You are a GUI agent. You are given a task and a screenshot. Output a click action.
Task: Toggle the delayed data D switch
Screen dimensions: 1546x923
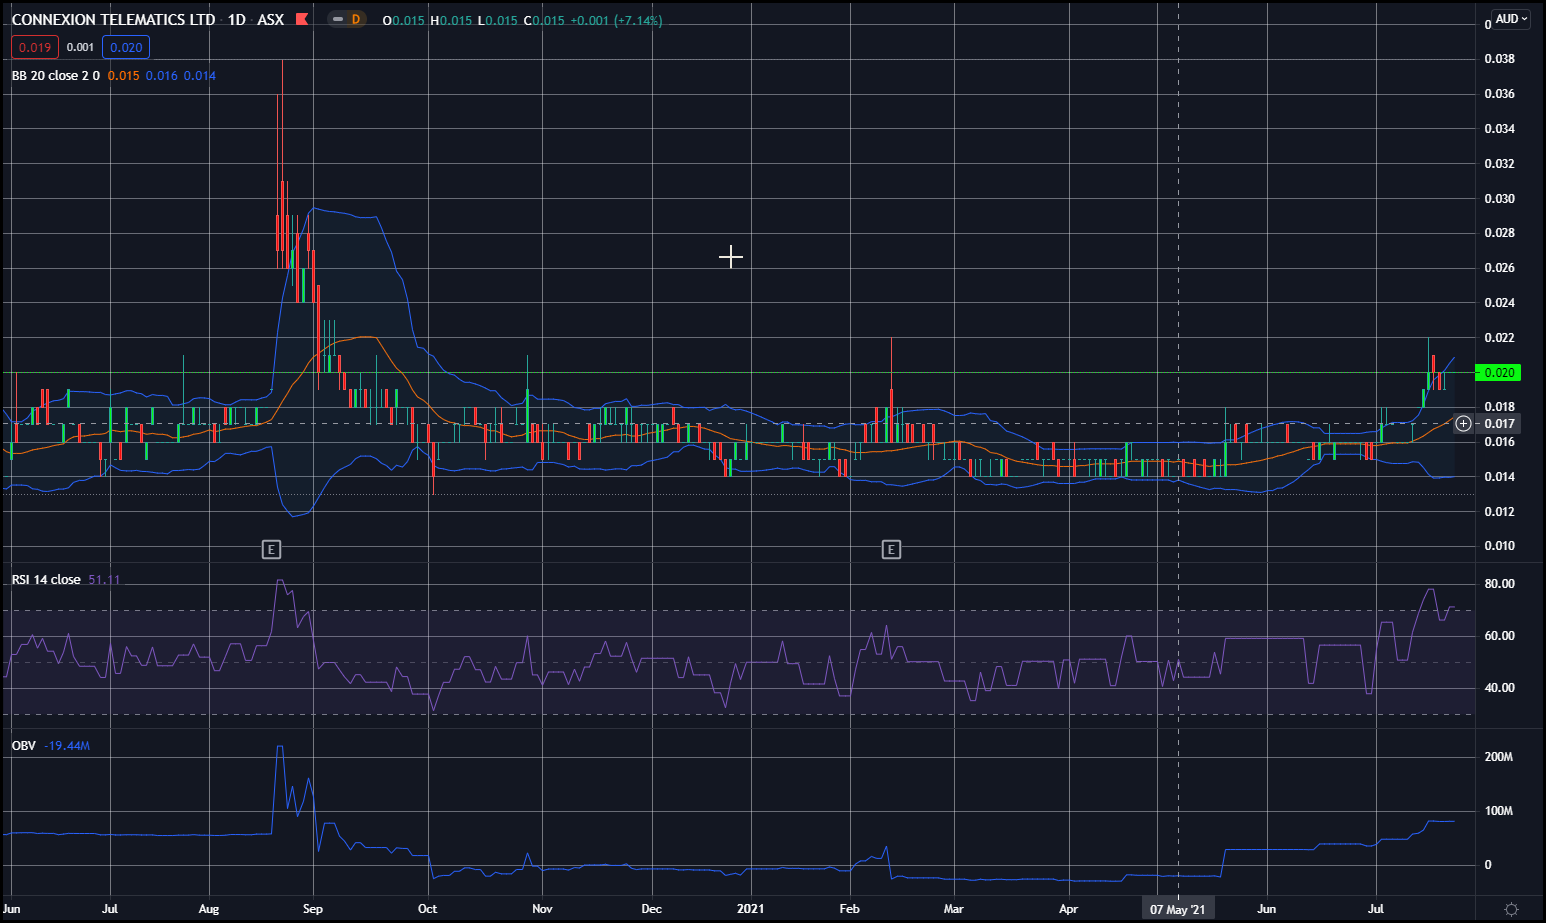(x=347, y=20)
